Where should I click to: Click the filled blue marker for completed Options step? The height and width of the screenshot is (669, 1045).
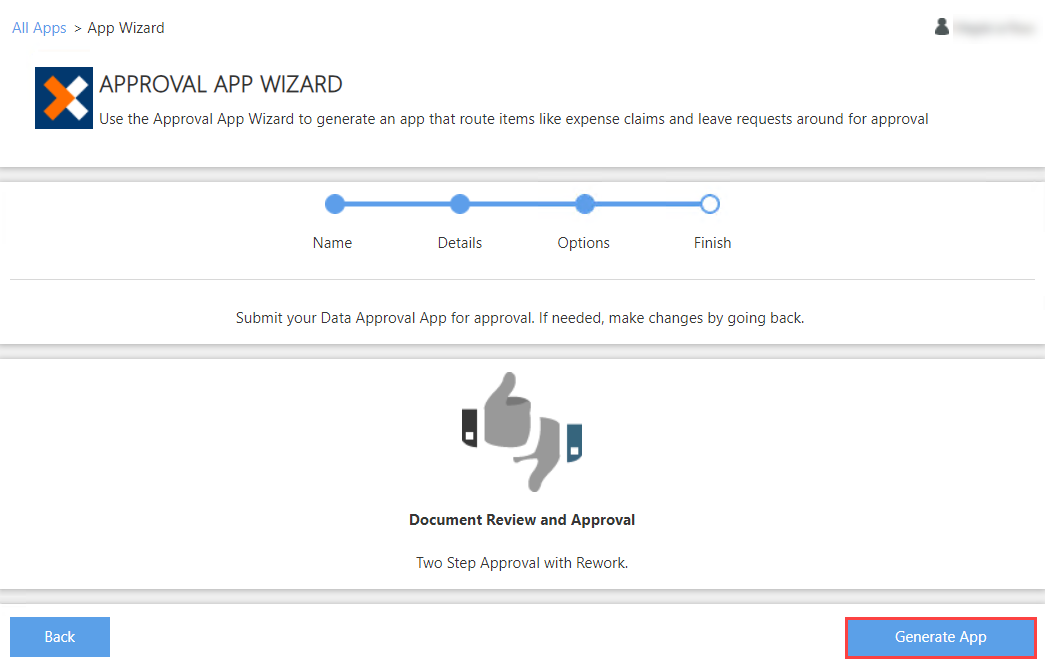click(x=584, y=203)
